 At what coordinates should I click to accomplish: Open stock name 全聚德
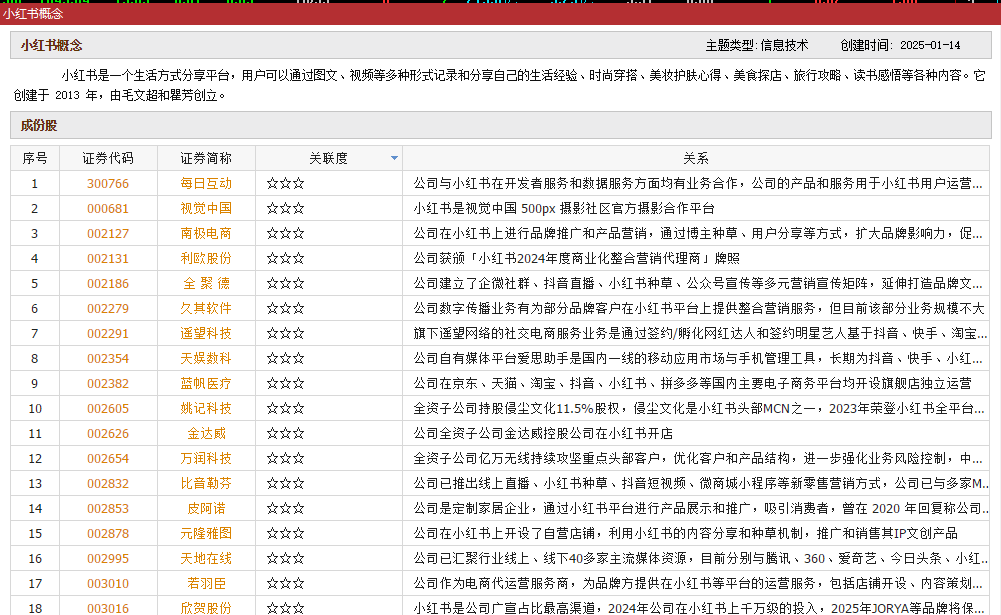tap(206, 284)
